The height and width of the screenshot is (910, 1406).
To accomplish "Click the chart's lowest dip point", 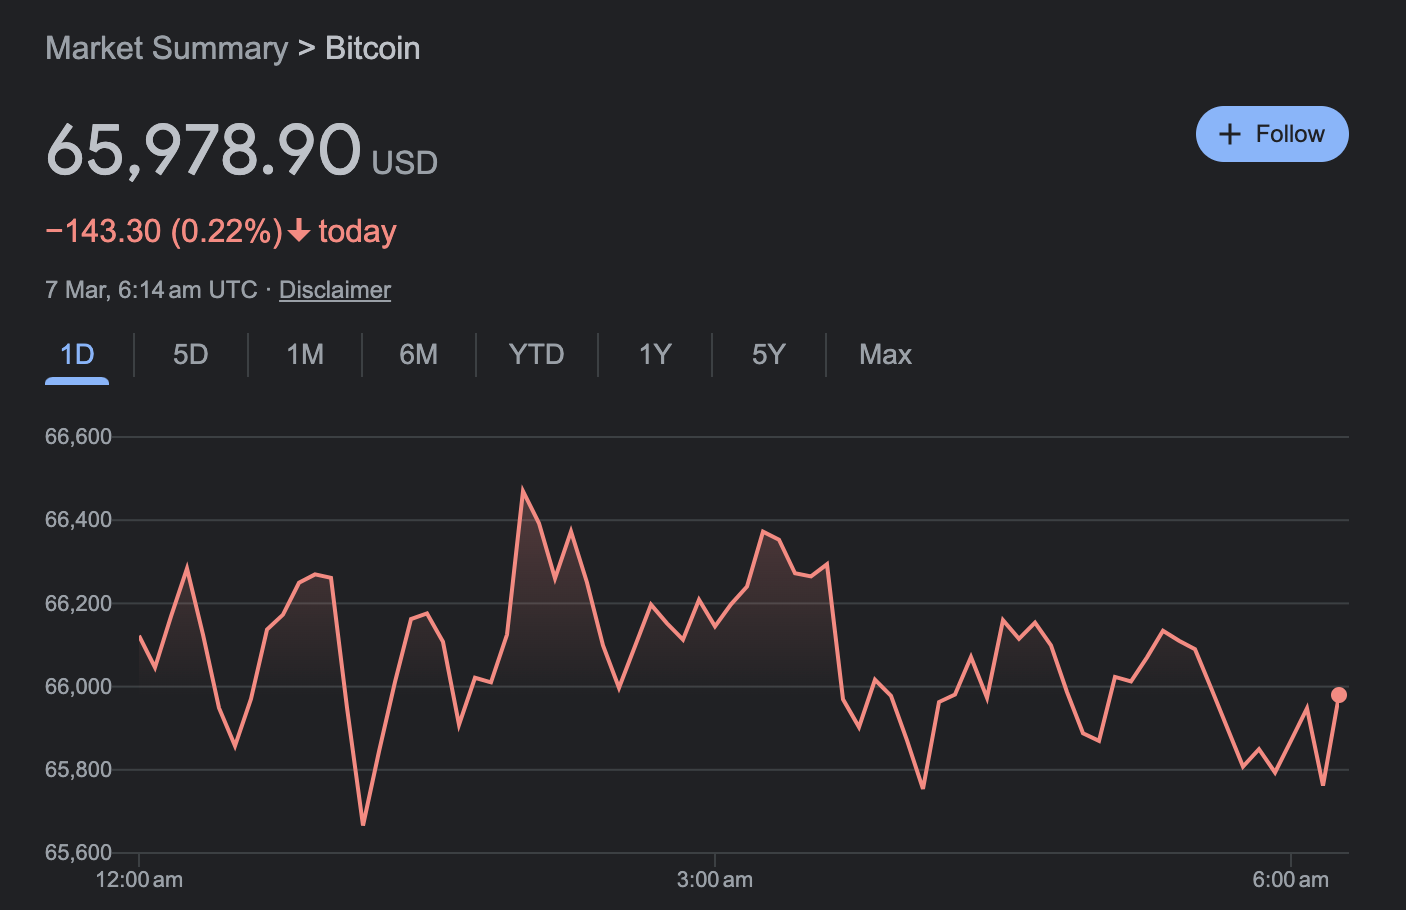I will pyautogui.click(x=363, y=825).
